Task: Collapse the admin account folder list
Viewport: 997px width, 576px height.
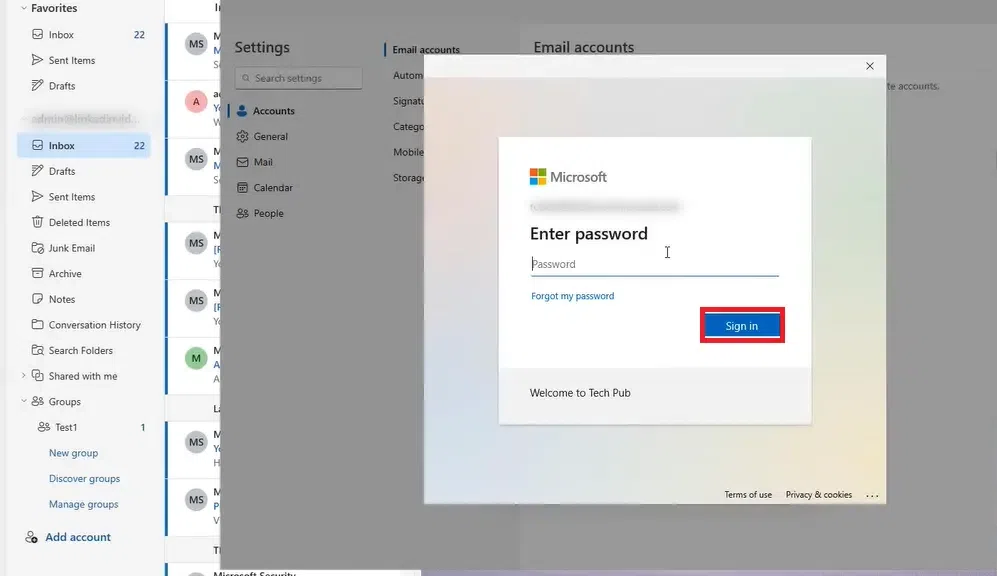Action: (24, 119)
